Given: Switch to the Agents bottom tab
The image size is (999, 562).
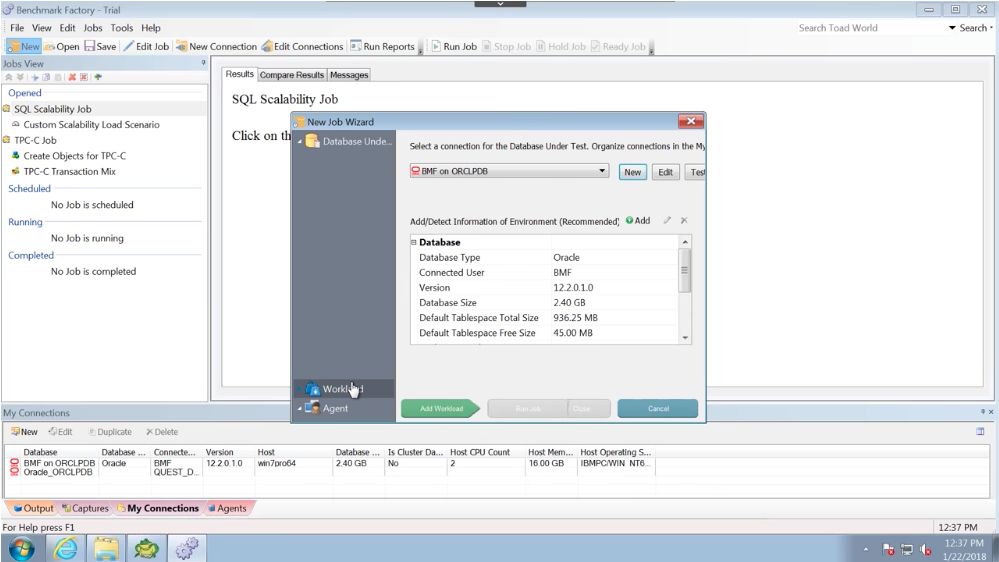Looking at the screenshot, I should tap(228, 508).
